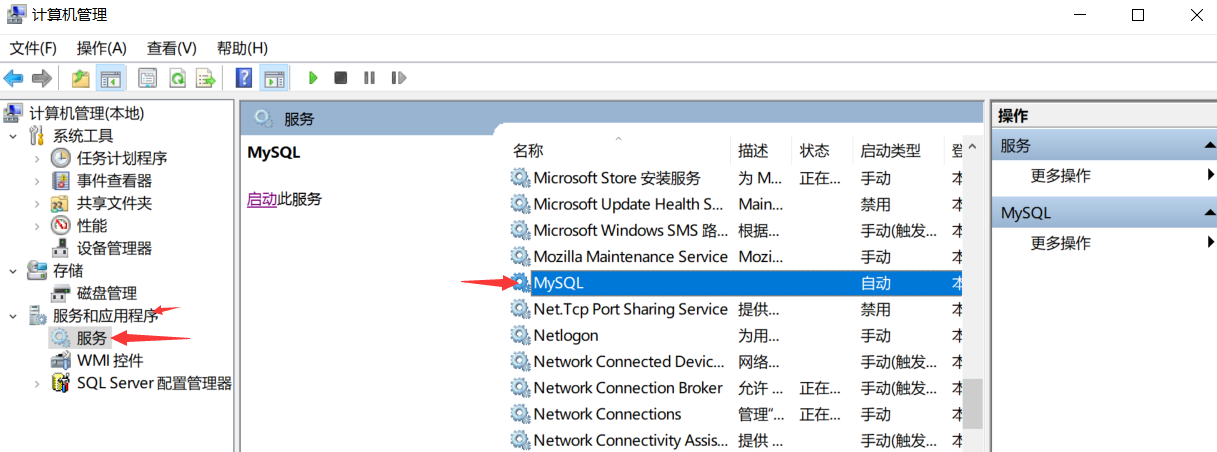The height and width of the screenshot is (452, 1217).
Task: Click the Restart Service toolbar icon
Action: (399, 78)
